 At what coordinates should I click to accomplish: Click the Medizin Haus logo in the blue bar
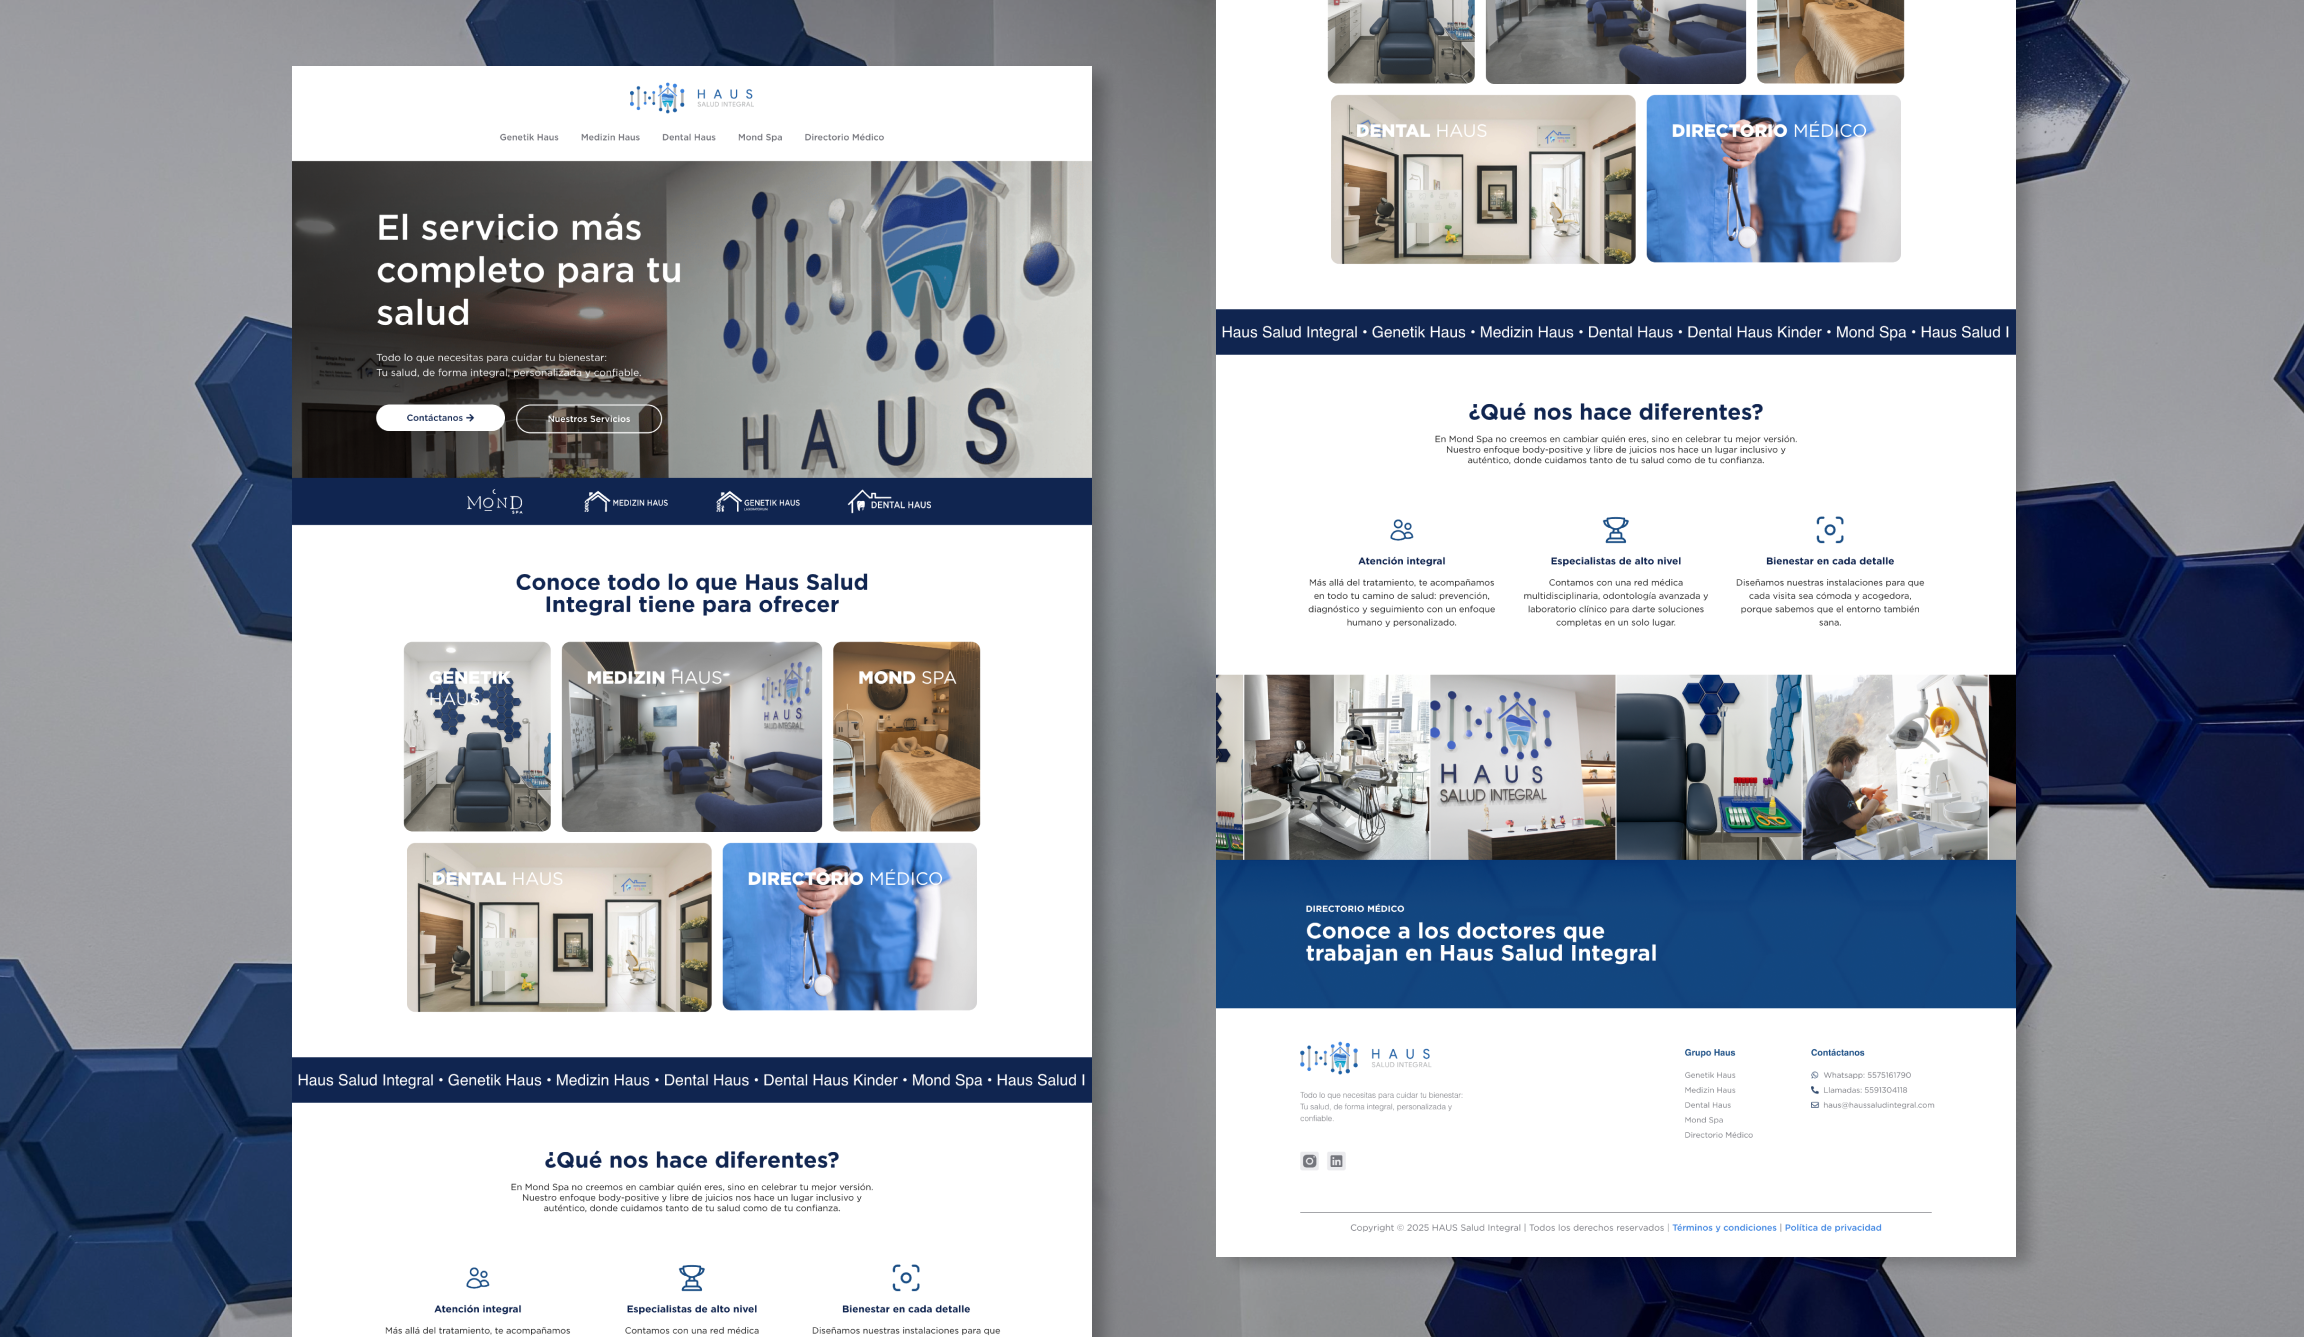point(626,502)
